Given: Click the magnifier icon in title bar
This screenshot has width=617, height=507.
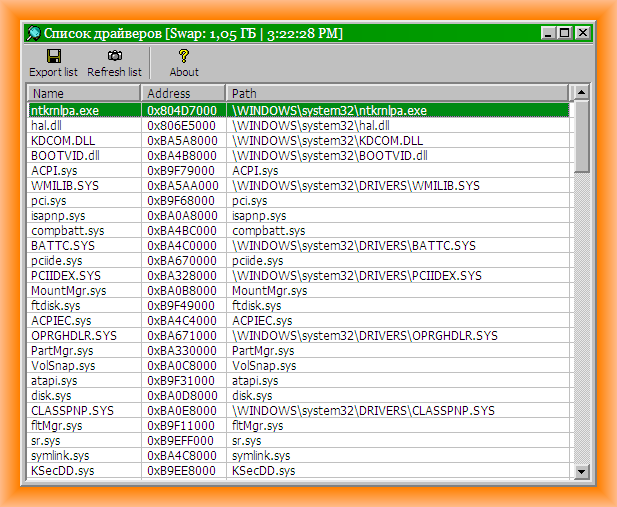Looking at the screenshot, I should pos(34,33).
